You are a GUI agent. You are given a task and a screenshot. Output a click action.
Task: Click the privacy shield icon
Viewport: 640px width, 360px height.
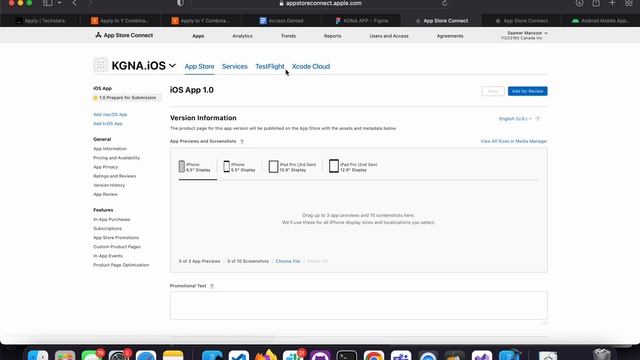tap(180, 3)
